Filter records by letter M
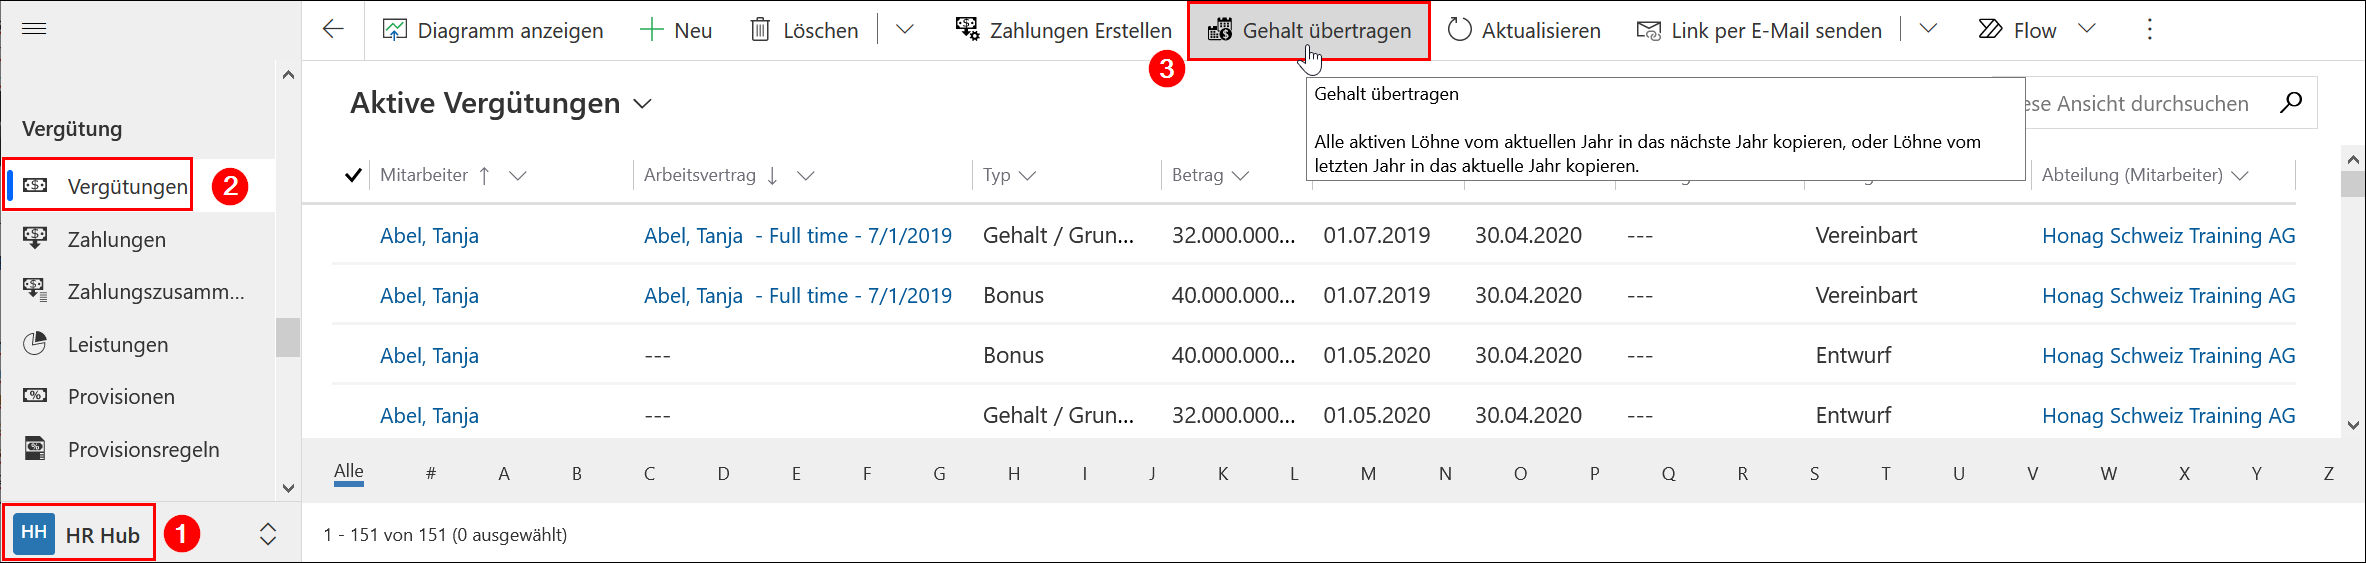Image resolution: width=2366 pixels, height=563 pixels. [1368, 474]
